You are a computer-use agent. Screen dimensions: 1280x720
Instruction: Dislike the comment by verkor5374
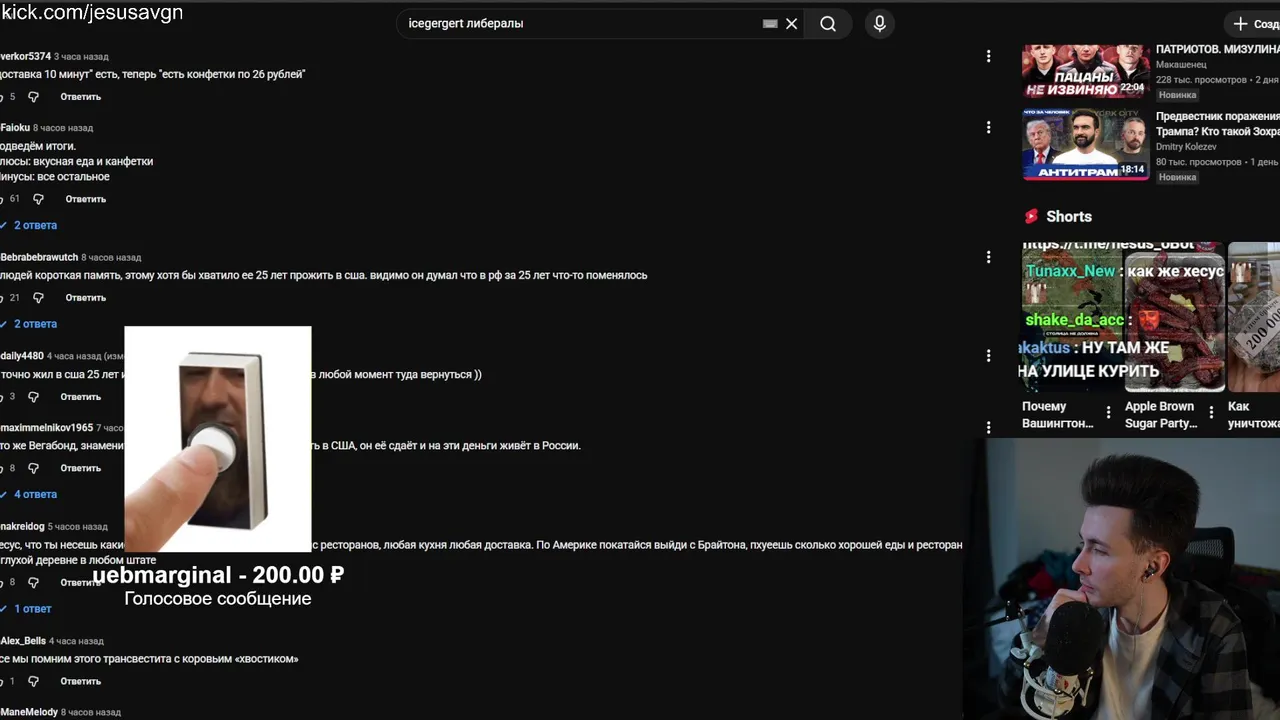[x=33, y=97]
